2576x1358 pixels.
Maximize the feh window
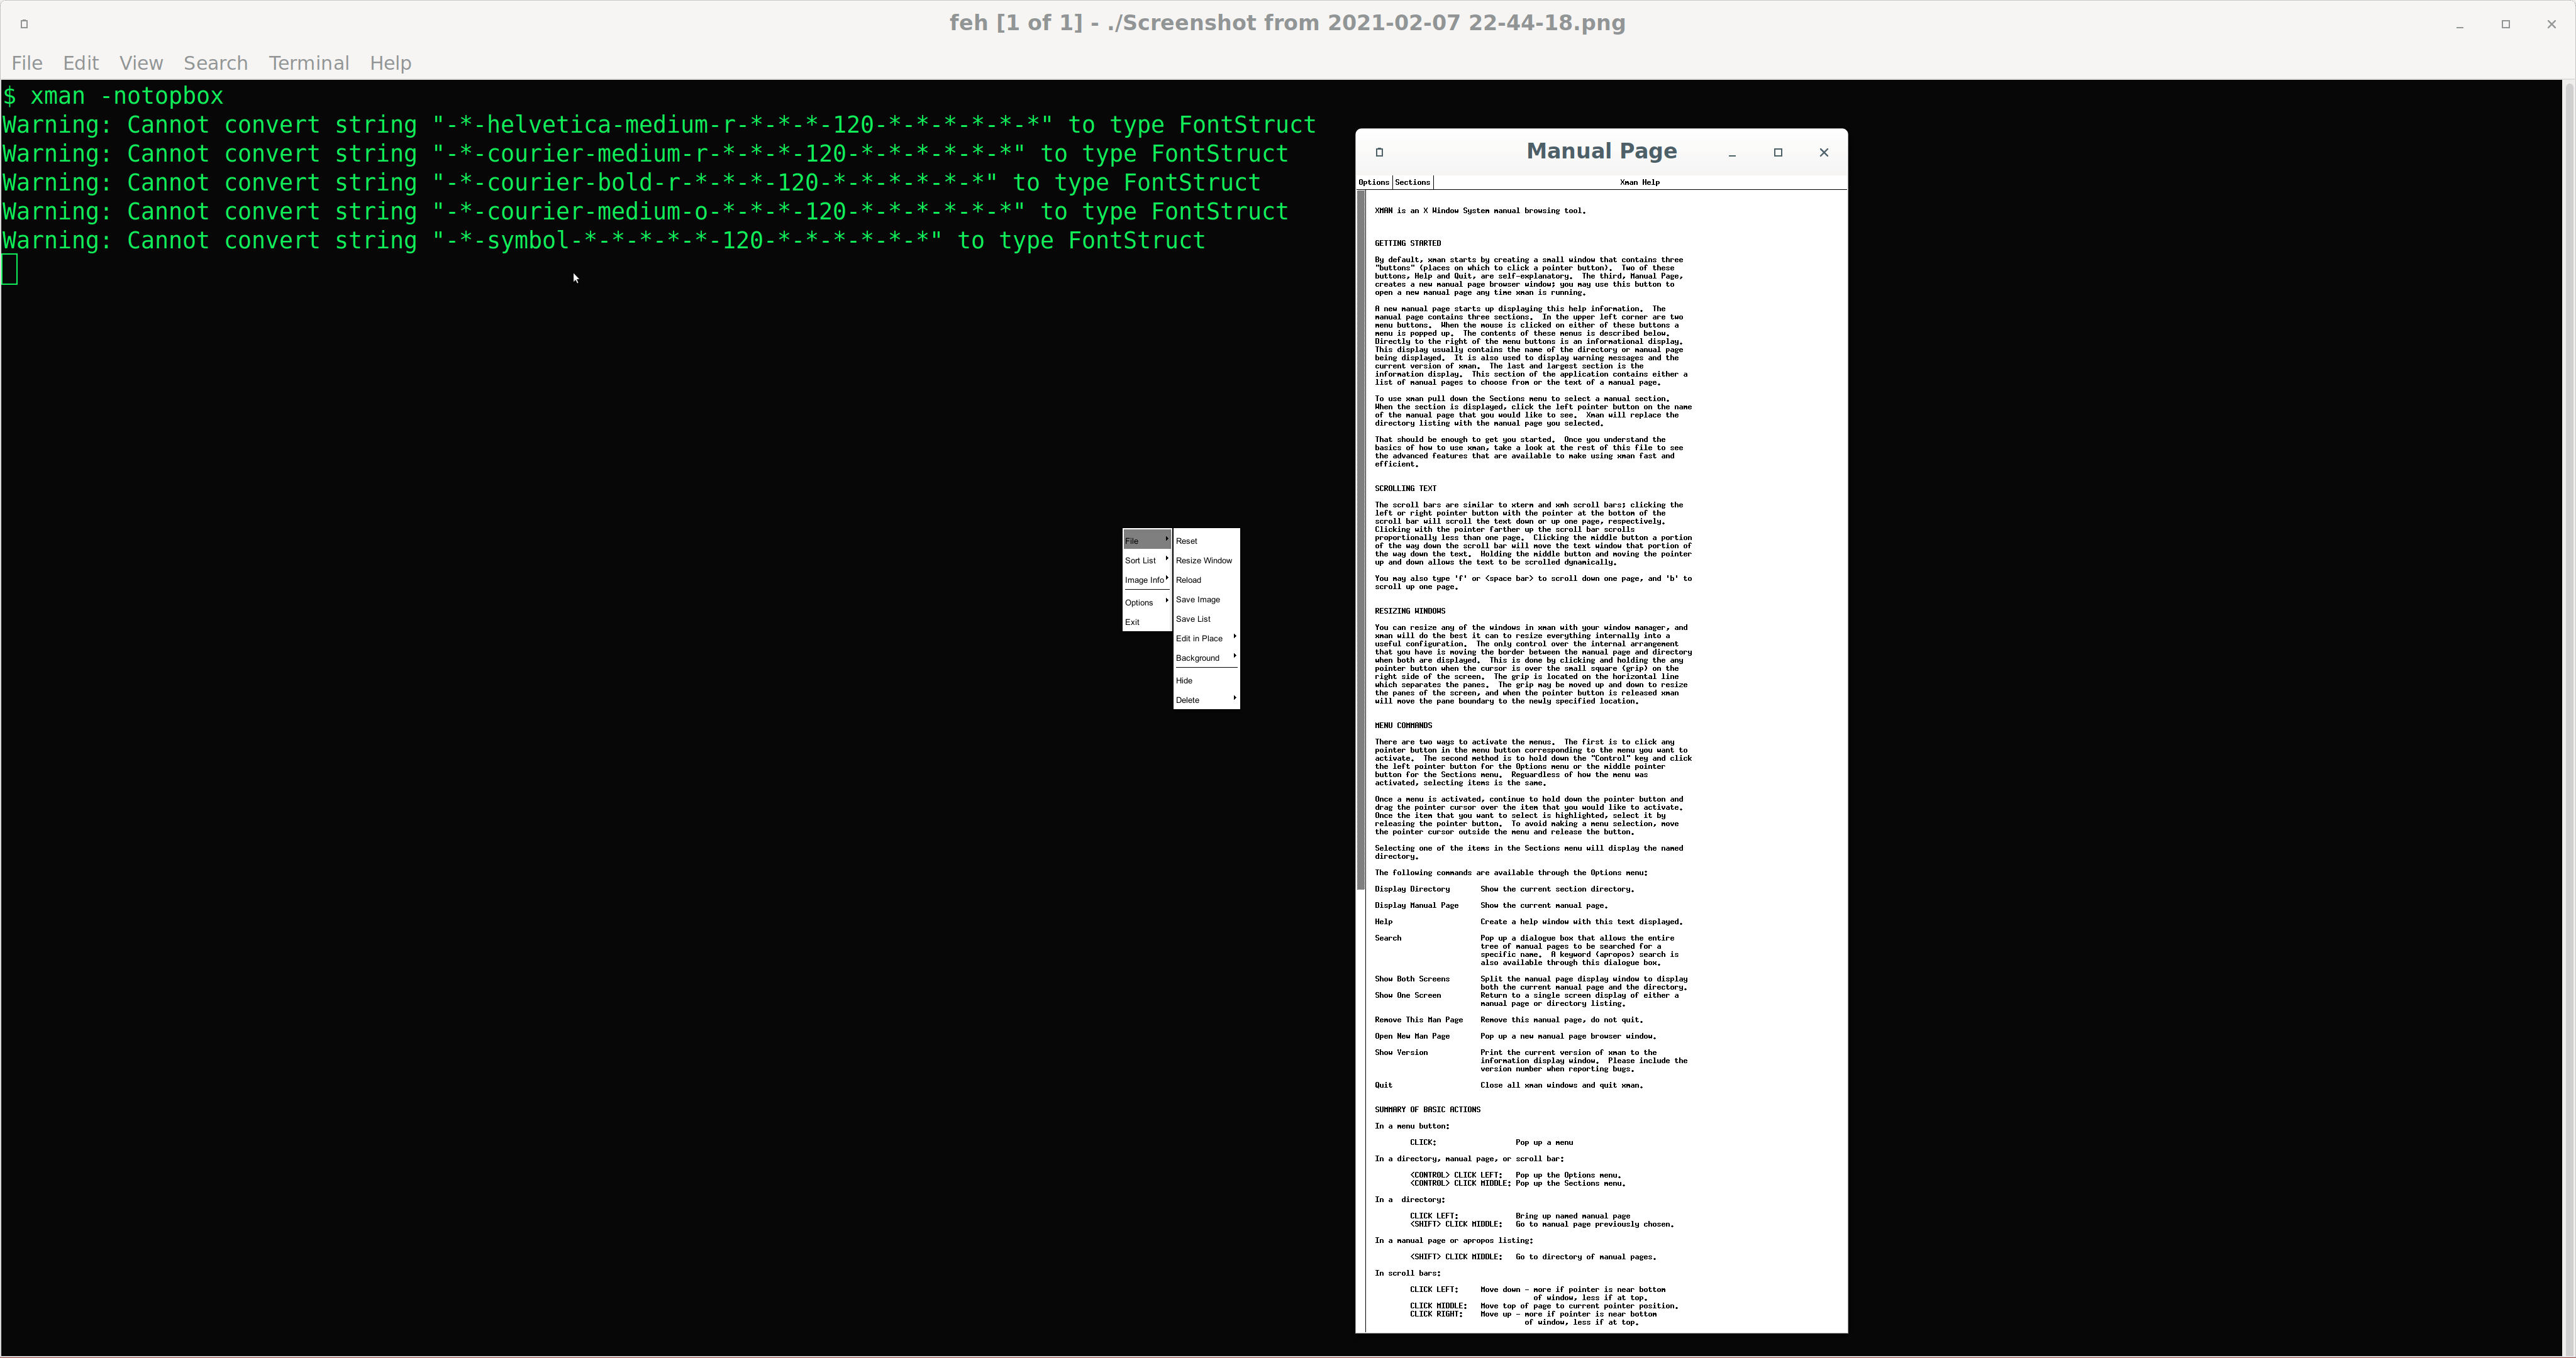pyautogui.click(x=2505, y=24)
